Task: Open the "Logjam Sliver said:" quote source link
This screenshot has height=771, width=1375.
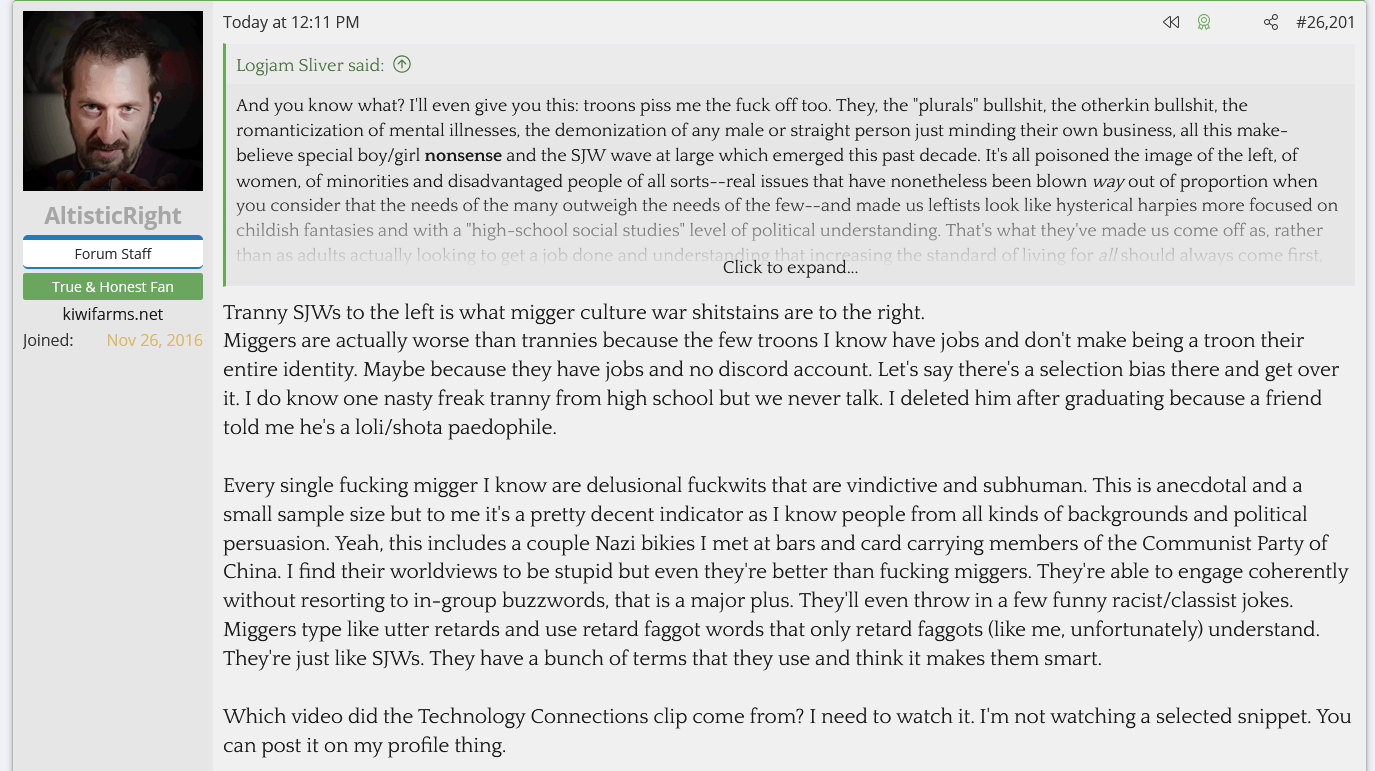Action: [x=309, y=65]
